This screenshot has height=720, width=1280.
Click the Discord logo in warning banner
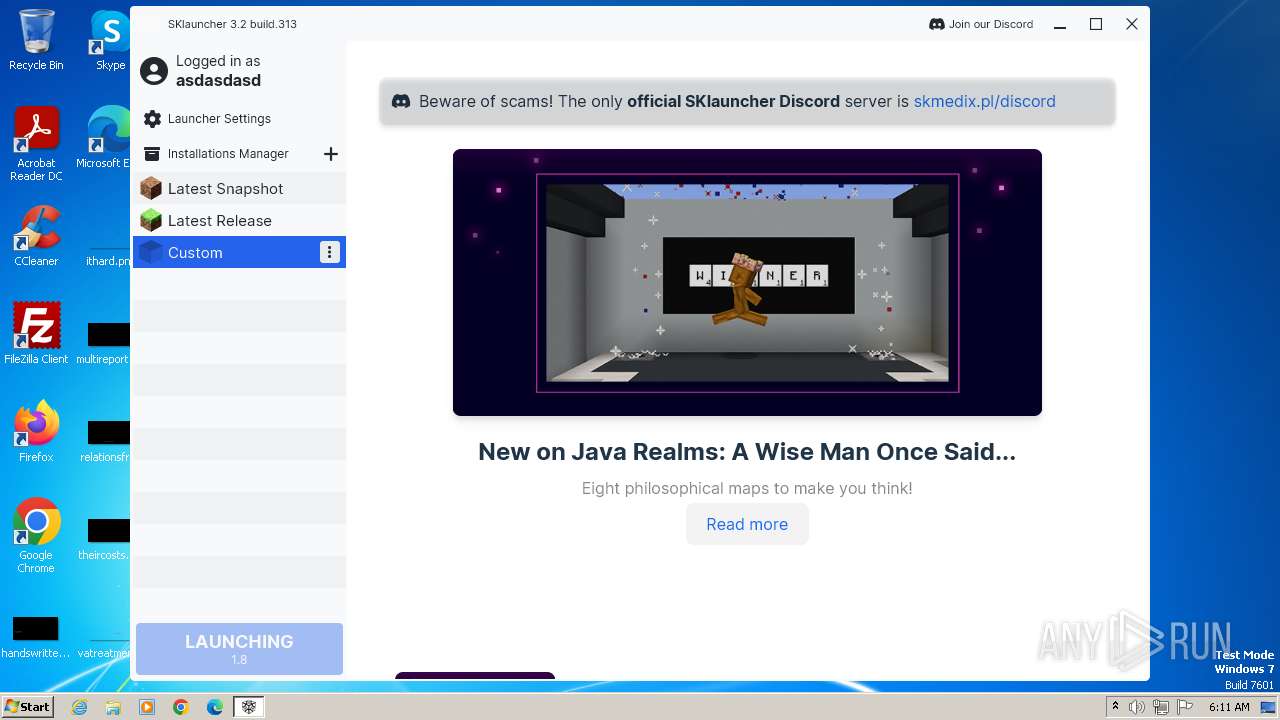tap(401, 101)
